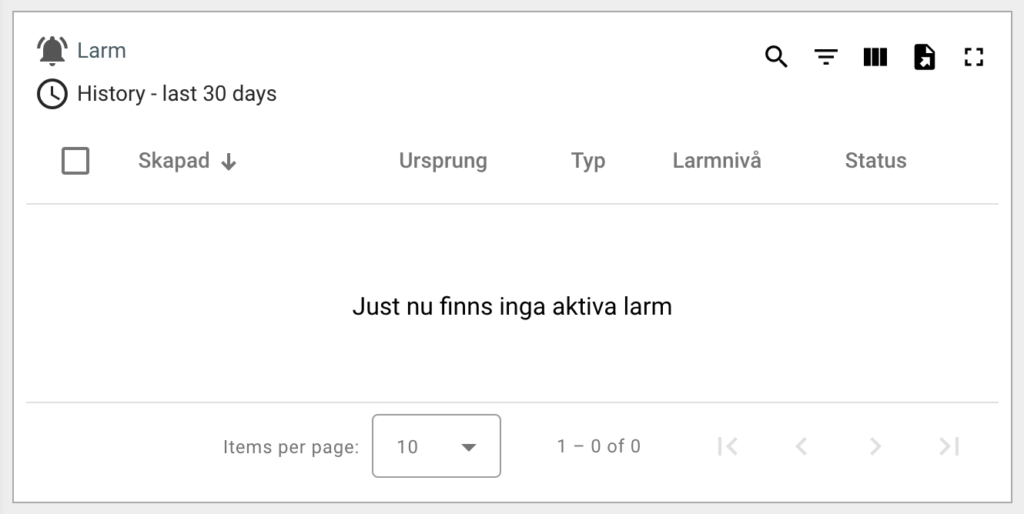Go to the previous page
This screenshot has width=1024, height=514.
(801, 446)
